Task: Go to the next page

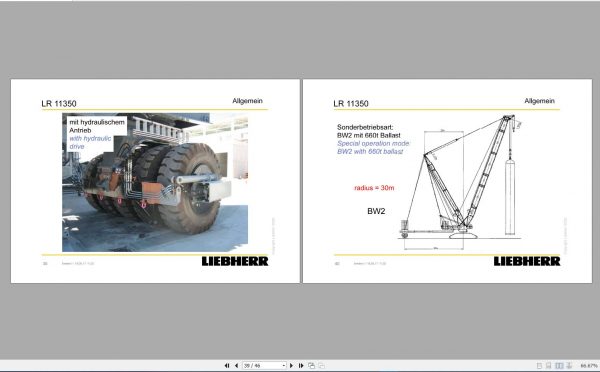Action: pos(292,365)
